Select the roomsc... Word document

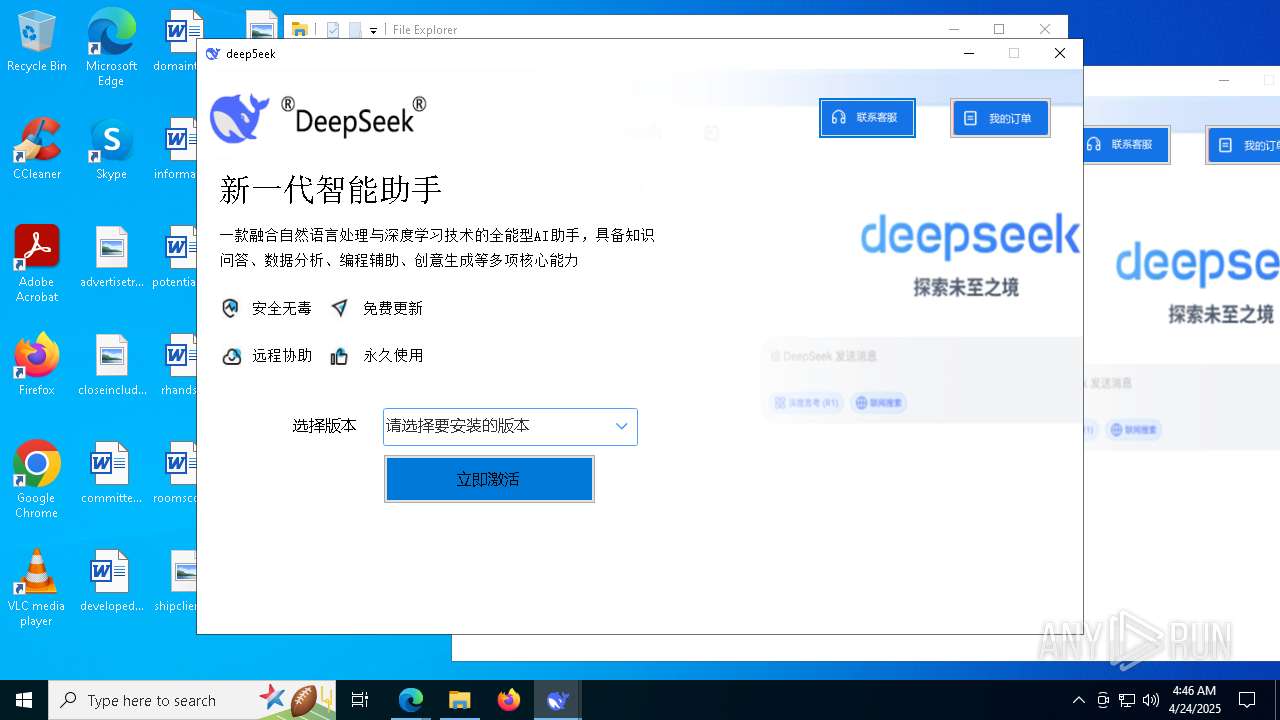click(176, 473)
